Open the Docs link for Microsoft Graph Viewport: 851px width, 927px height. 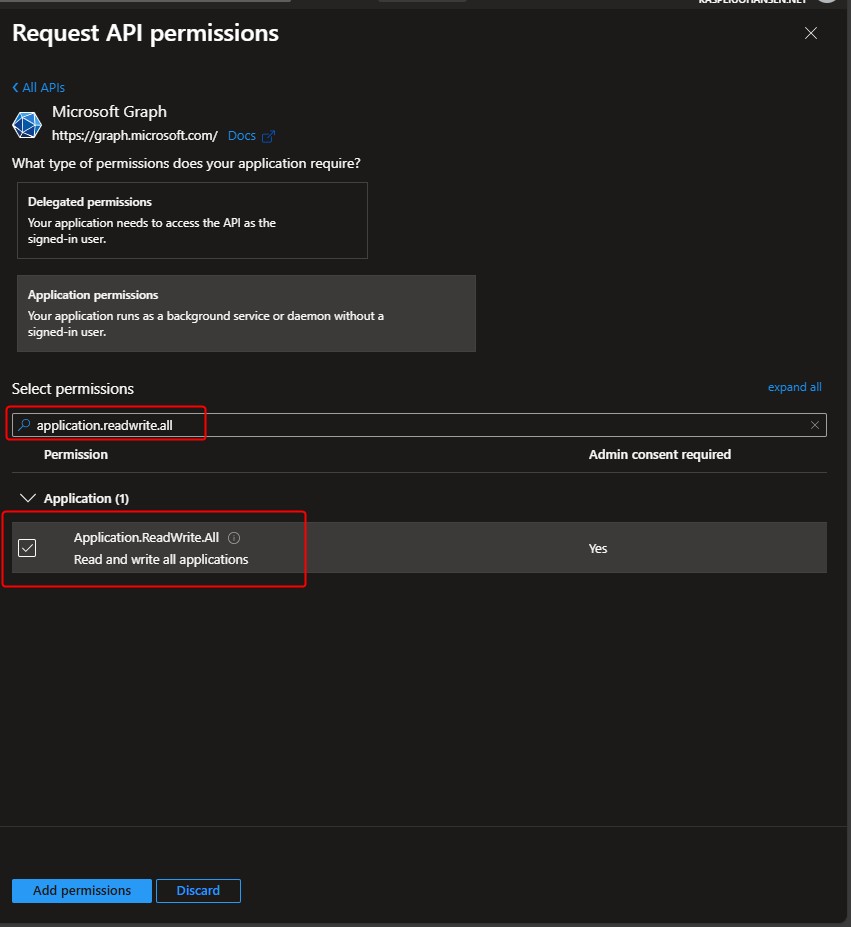[241, 136]
